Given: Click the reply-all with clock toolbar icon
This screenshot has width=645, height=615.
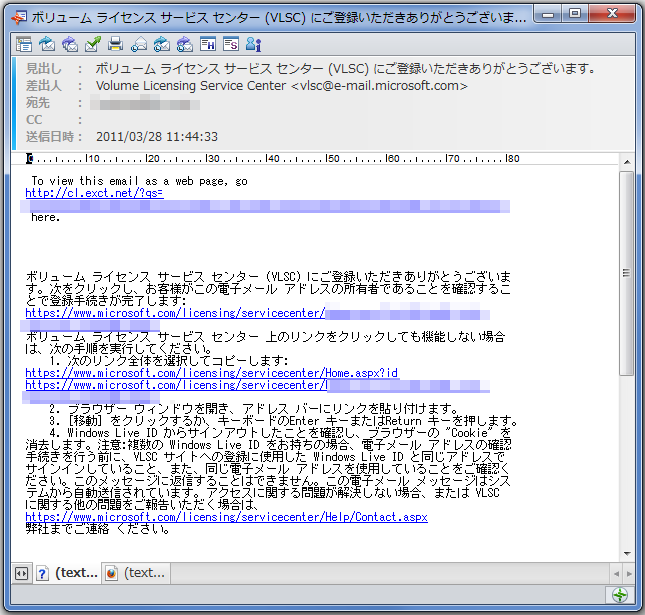Looking at the screenshot, I should pyautogui.click(x=185, y=44).
